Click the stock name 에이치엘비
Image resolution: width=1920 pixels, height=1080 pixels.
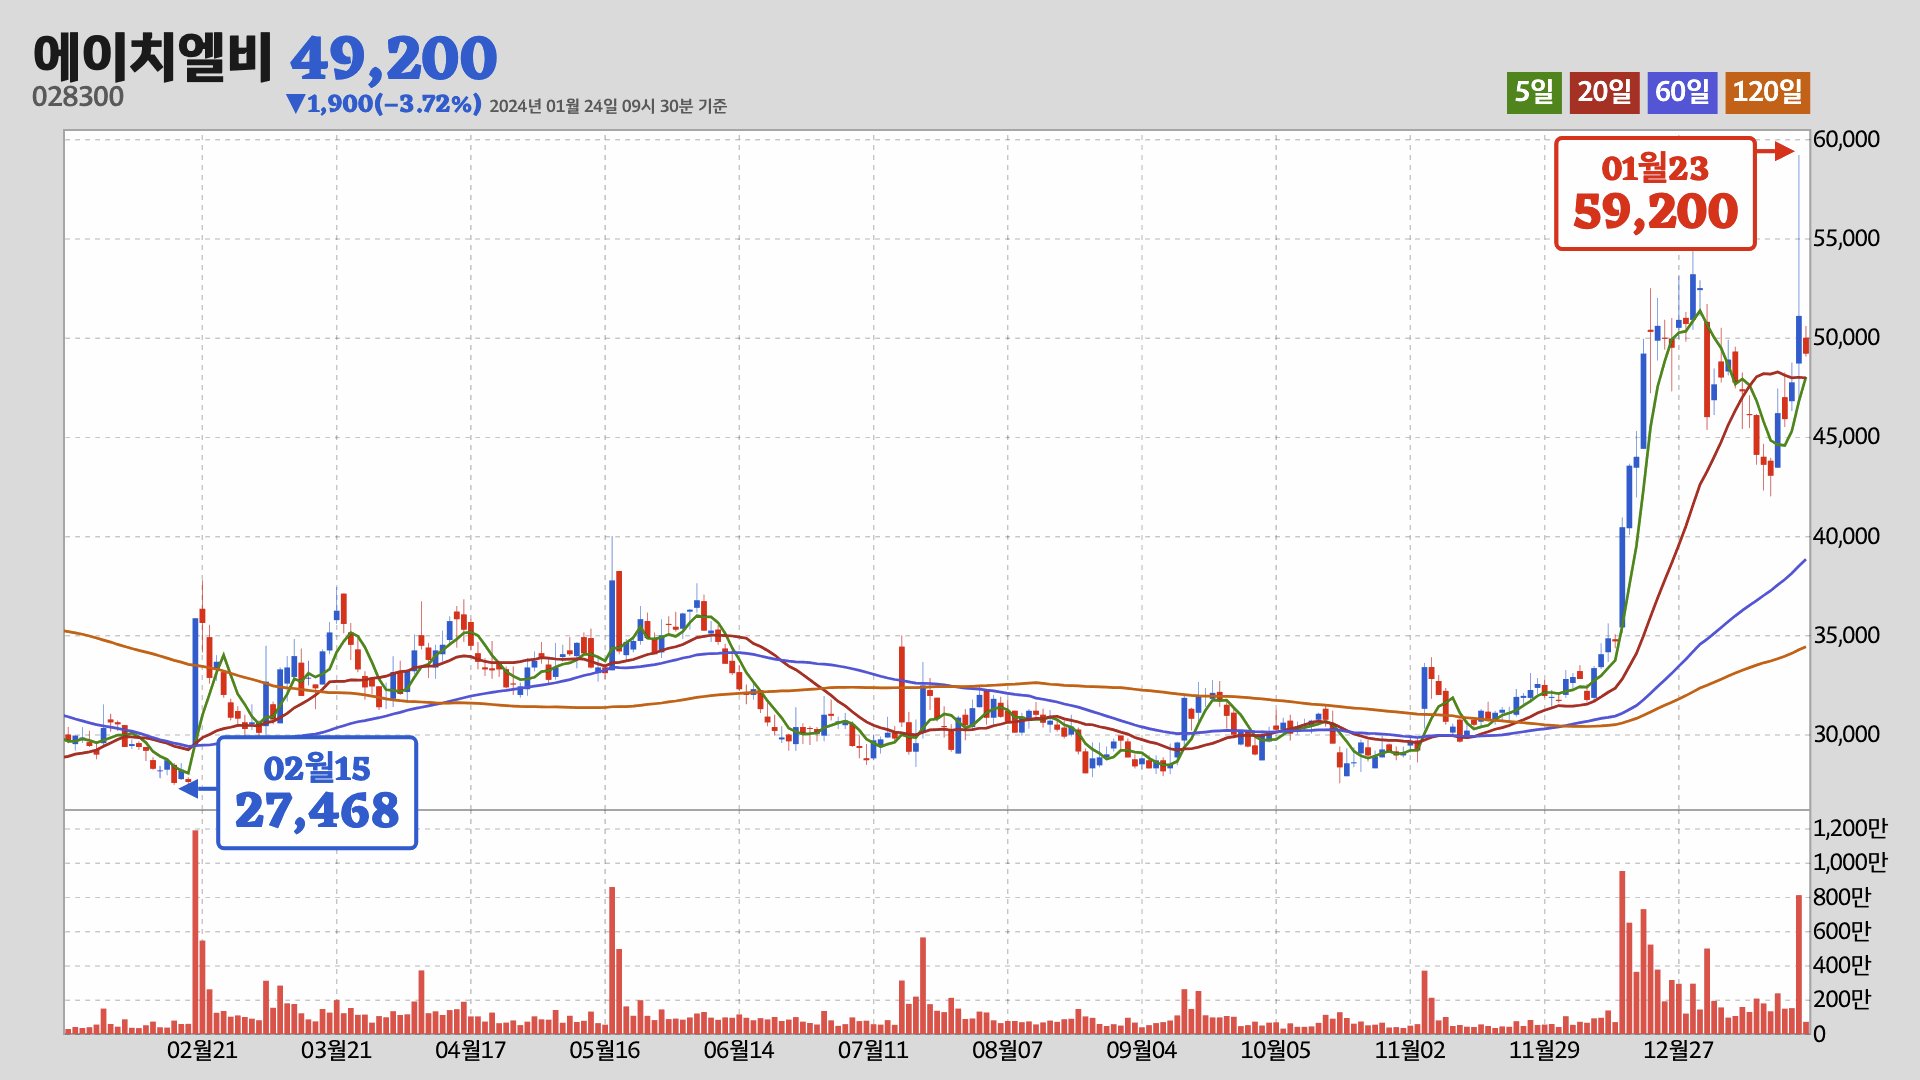click(x=152, y=57)
